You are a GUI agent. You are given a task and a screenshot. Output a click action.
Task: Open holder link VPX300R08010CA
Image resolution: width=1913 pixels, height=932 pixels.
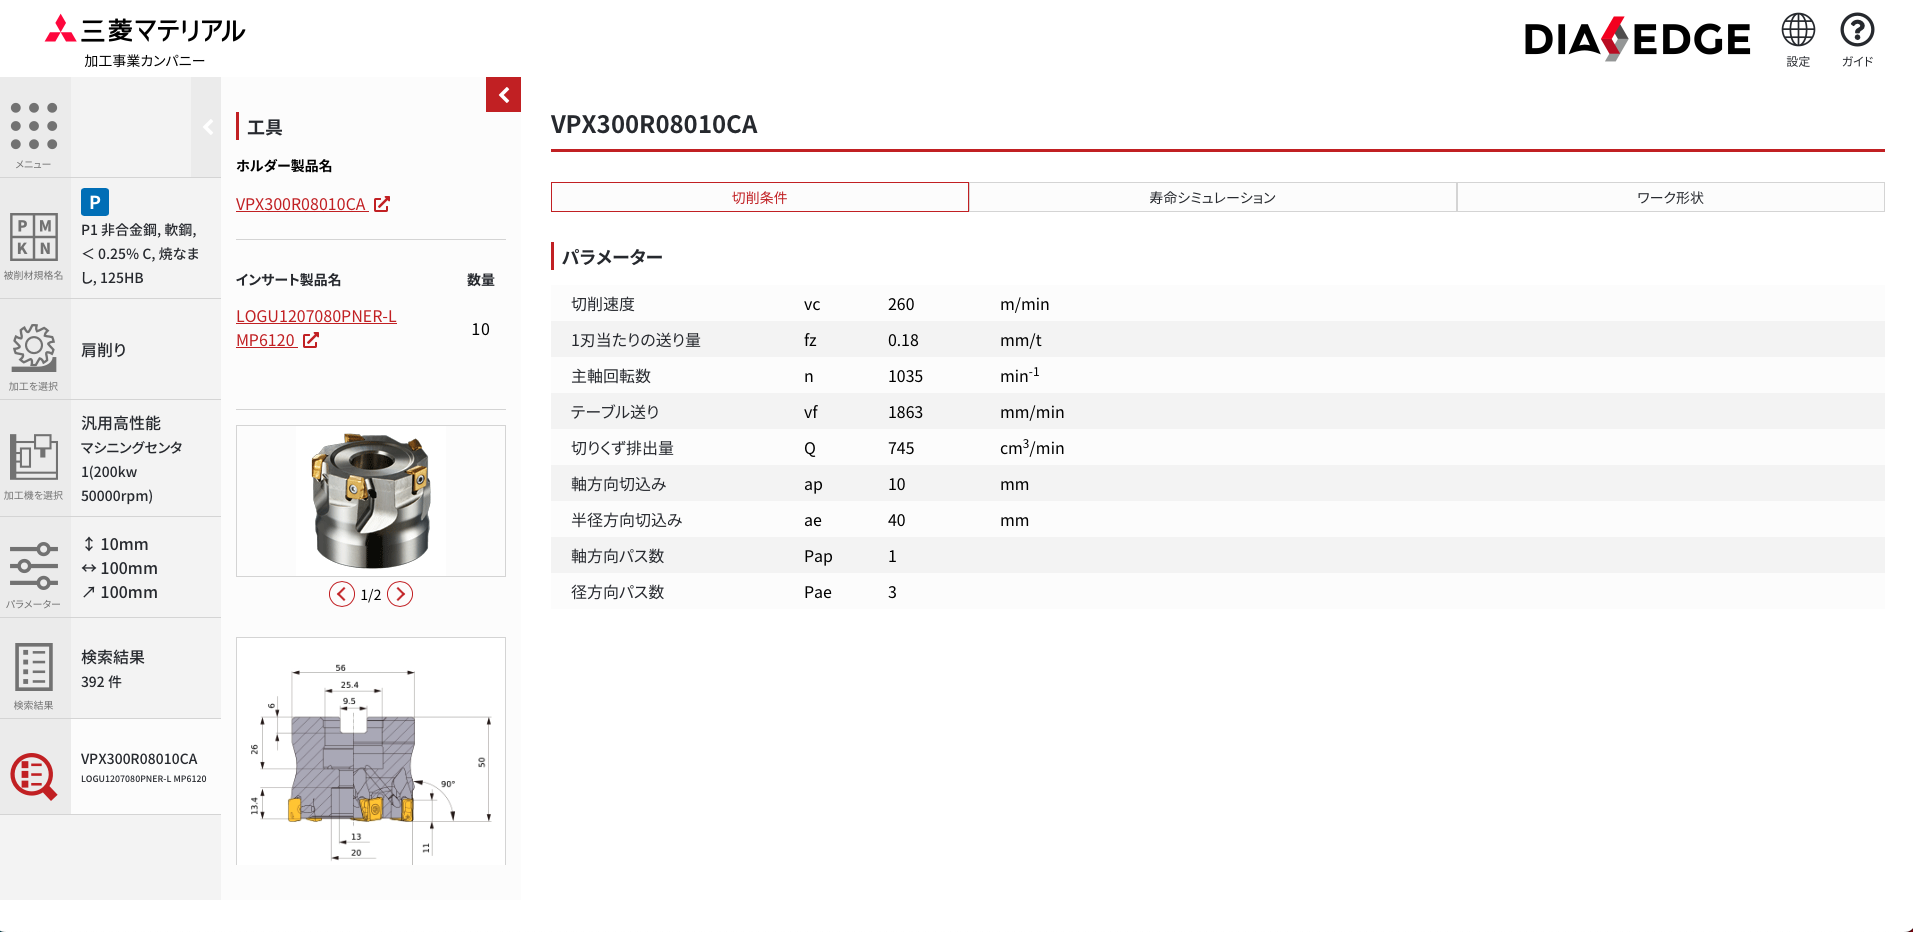point(301,204)
